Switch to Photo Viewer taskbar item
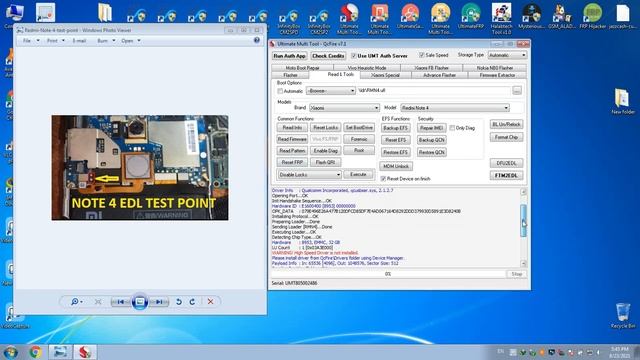This screenshot has height=360, width=640. [60, 352]
